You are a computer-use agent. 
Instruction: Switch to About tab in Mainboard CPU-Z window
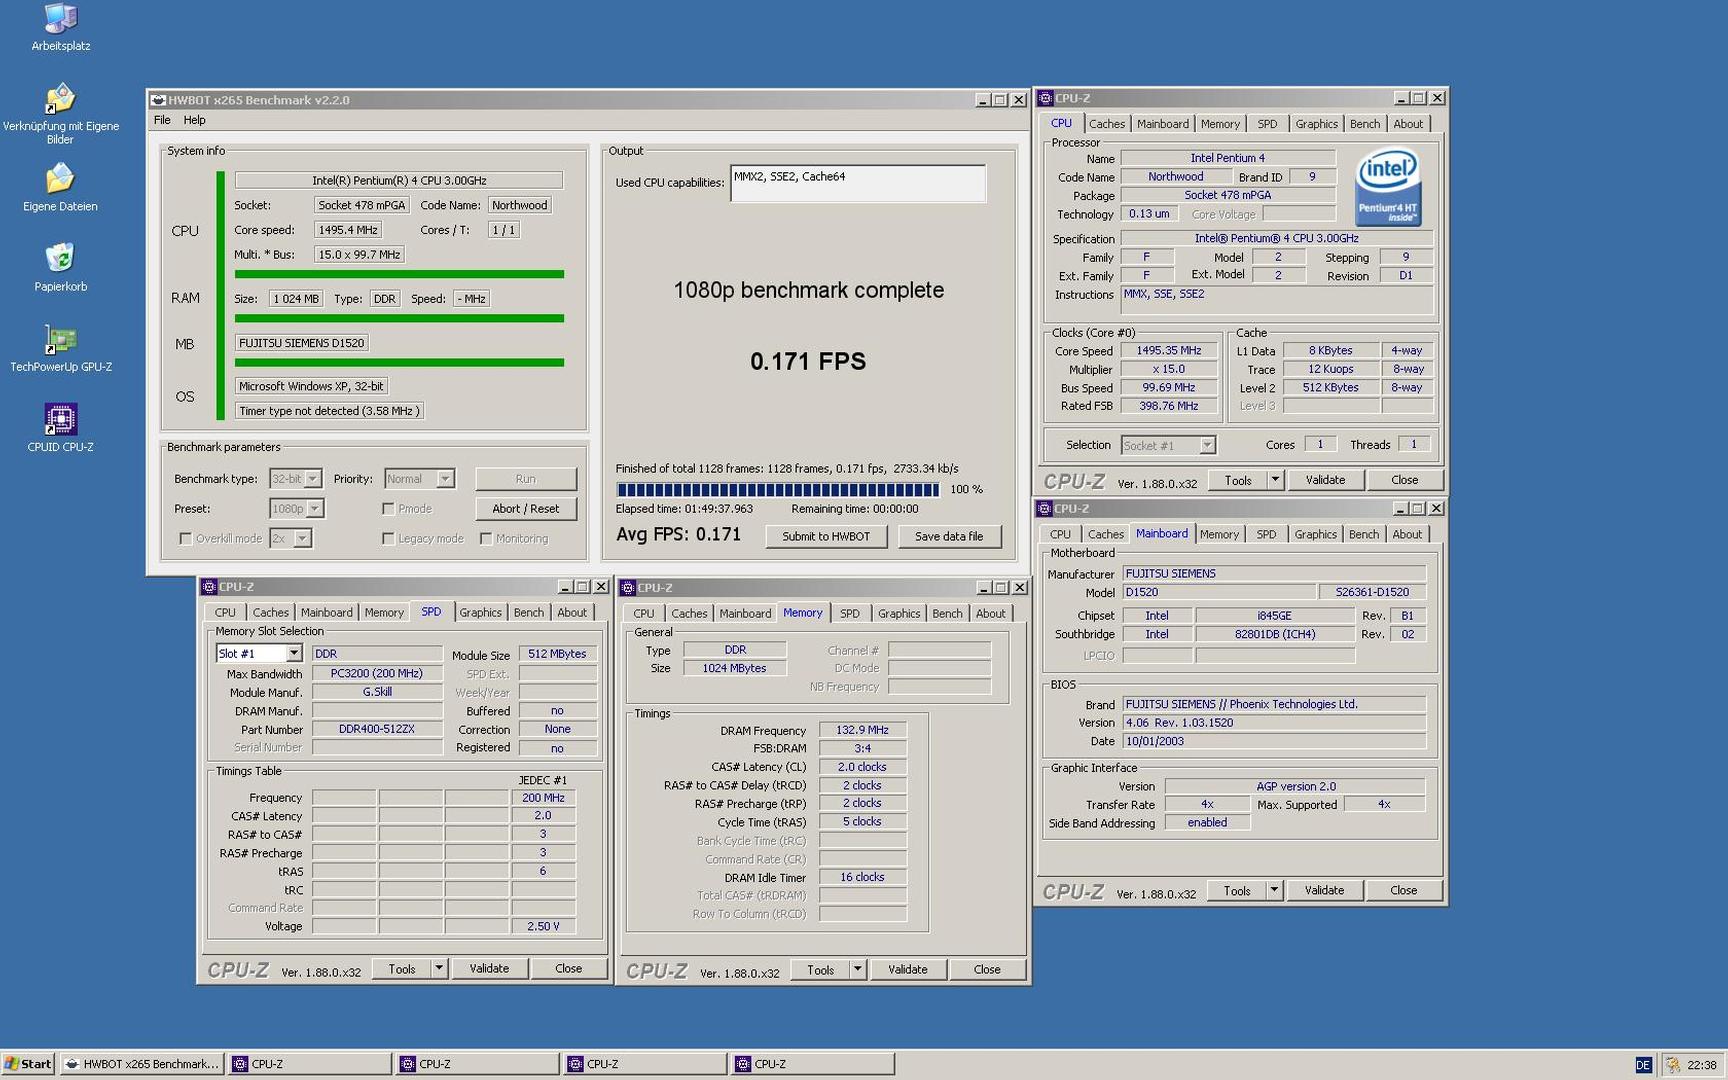point(1407,535)
